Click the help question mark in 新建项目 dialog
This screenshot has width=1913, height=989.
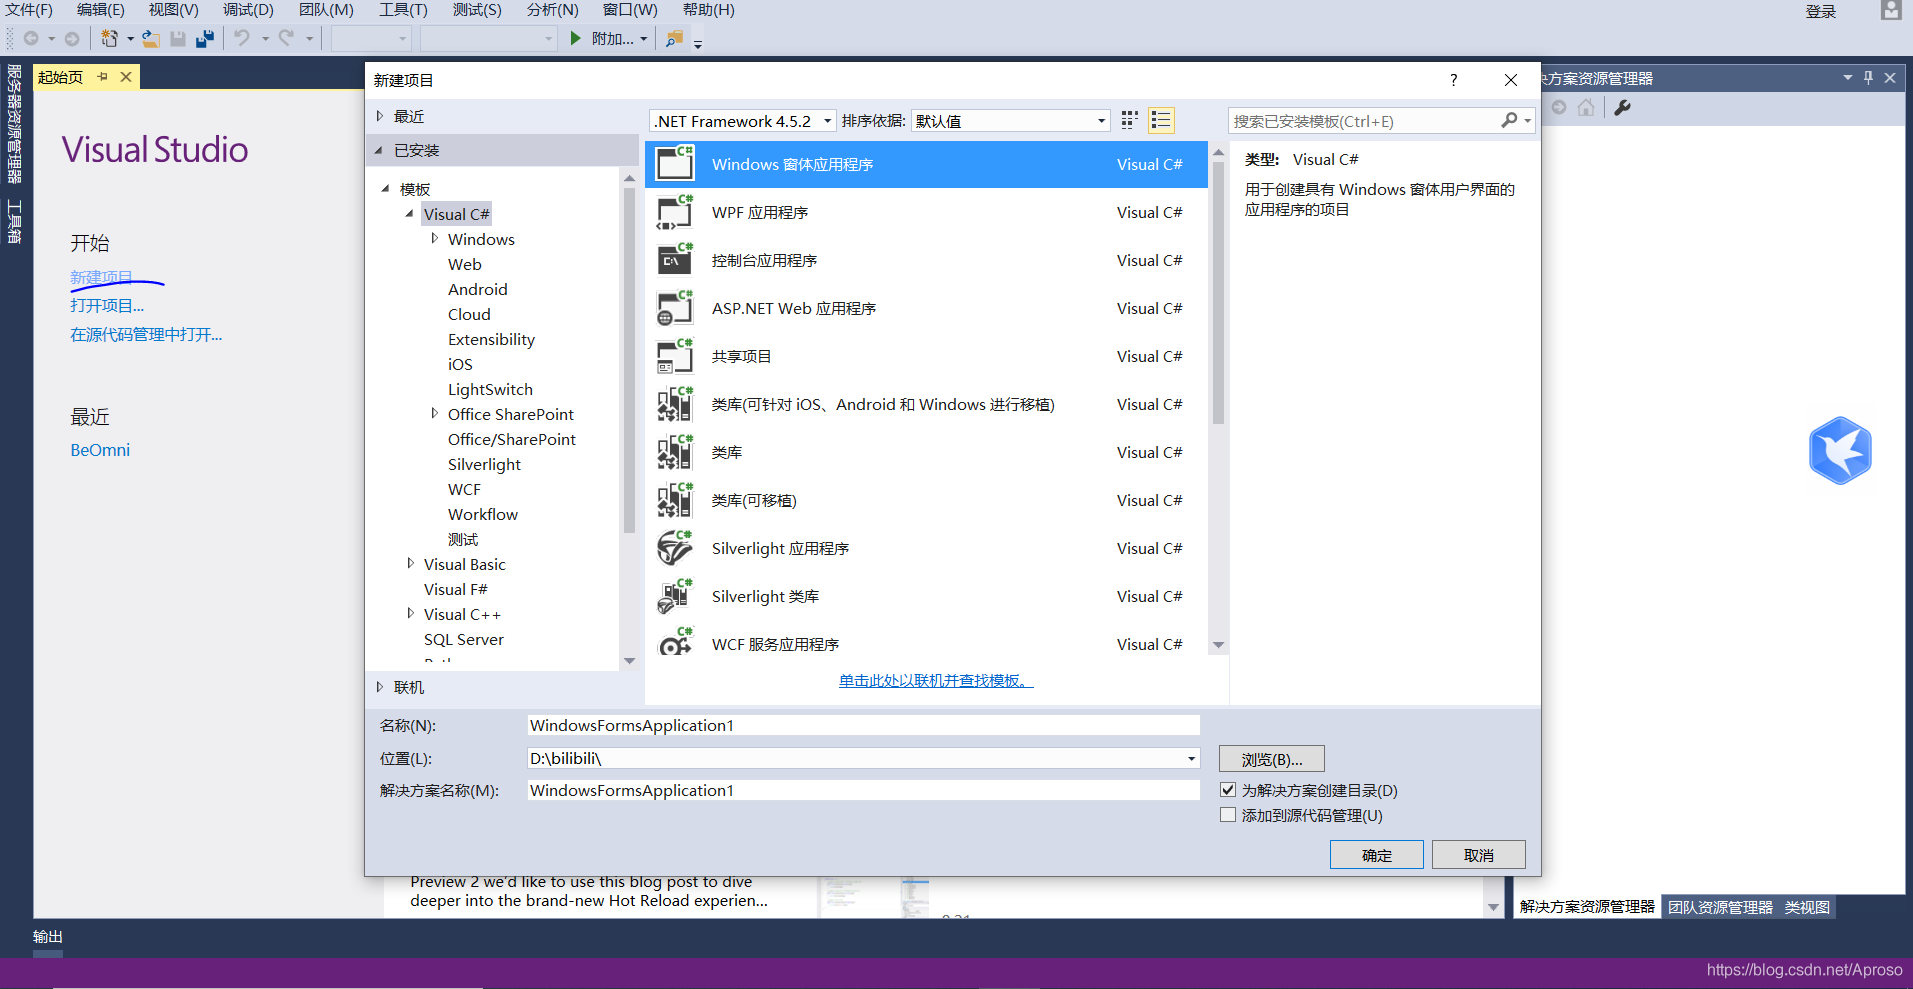click(1453, 80)
